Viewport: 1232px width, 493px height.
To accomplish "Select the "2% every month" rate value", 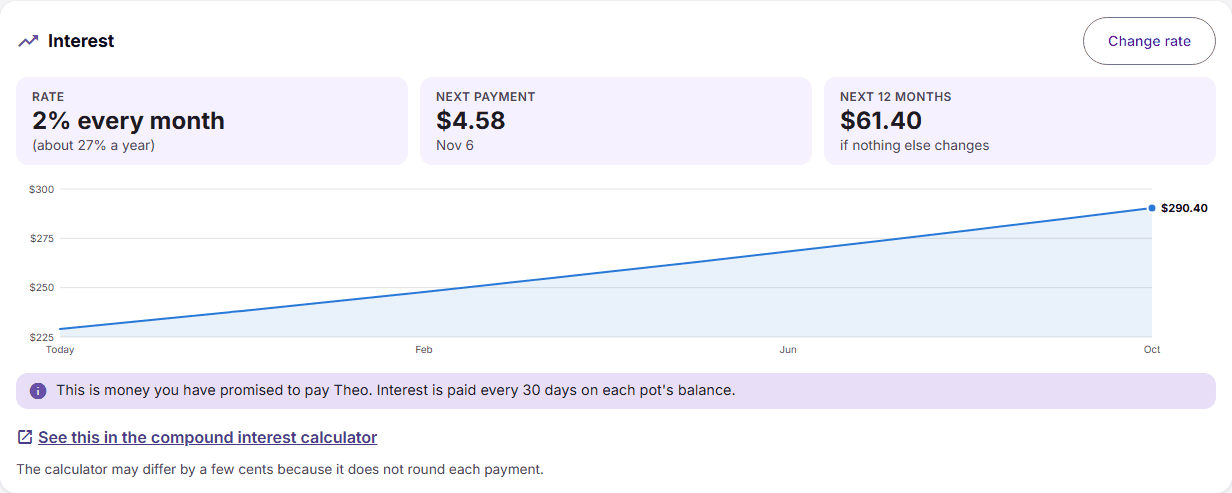I will pyautogui.click(x=128, y=121).
